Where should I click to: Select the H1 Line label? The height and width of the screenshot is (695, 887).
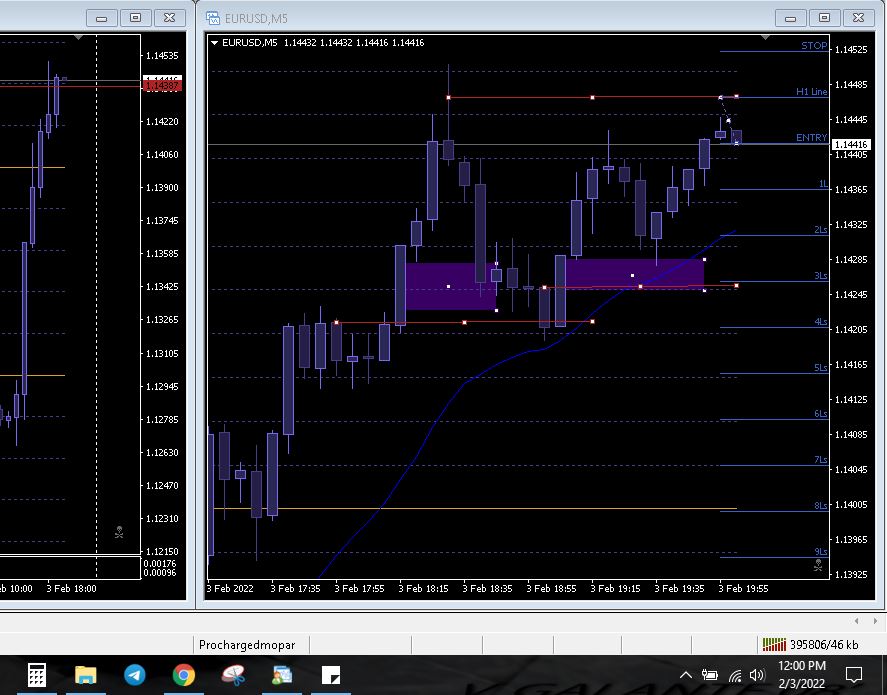click(811, 92)
